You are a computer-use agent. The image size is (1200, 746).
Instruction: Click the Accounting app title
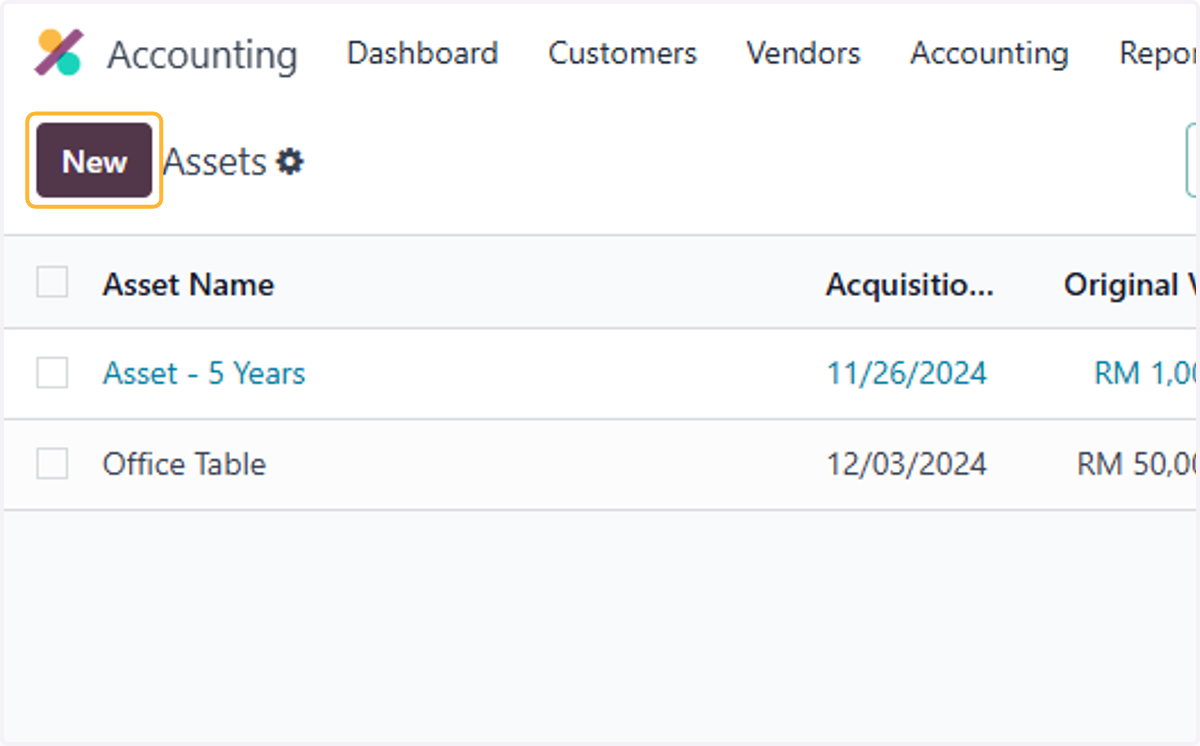click(x=202, y=55)
